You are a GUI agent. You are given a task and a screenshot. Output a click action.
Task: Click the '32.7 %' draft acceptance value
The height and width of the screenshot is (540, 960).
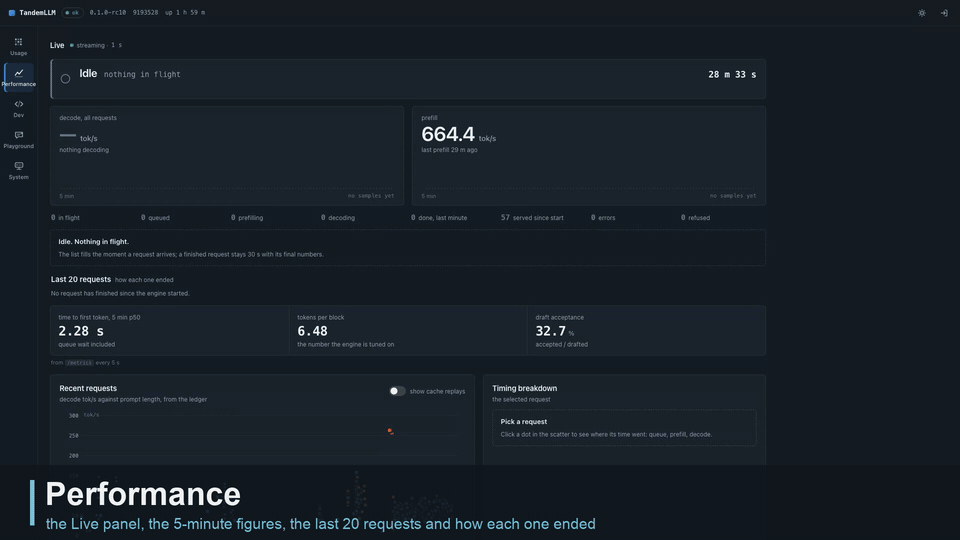click(x=555, y=331)
